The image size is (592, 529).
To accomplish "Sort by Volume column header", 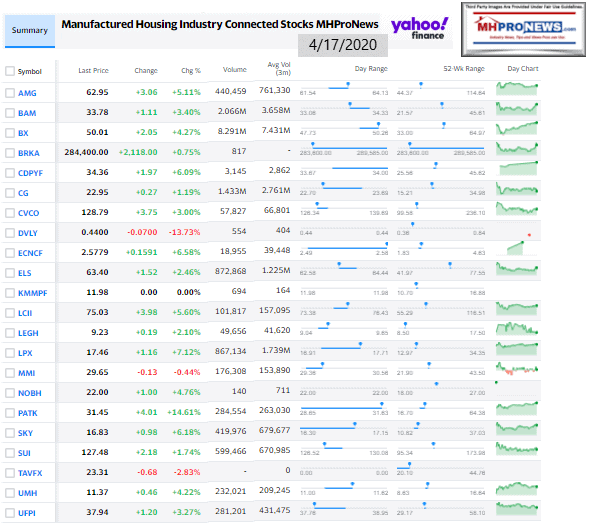I will 234,69.
